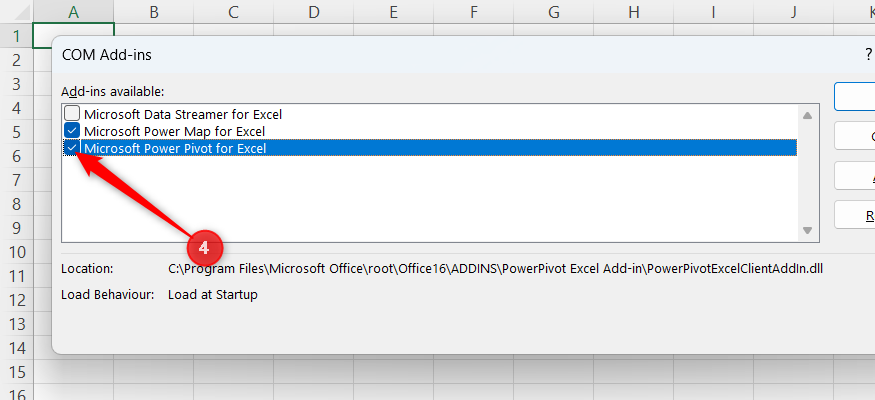The image size is (875, 400).
Task: Click the add-ins list scroll up arrow
Action: pos(807,115)
